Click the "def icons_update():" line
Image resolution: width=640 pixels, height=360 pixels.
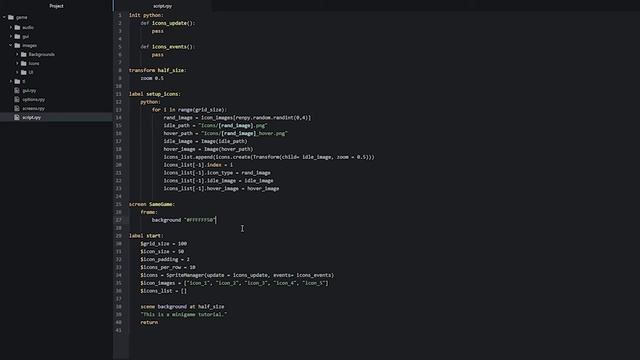point(168,23)
